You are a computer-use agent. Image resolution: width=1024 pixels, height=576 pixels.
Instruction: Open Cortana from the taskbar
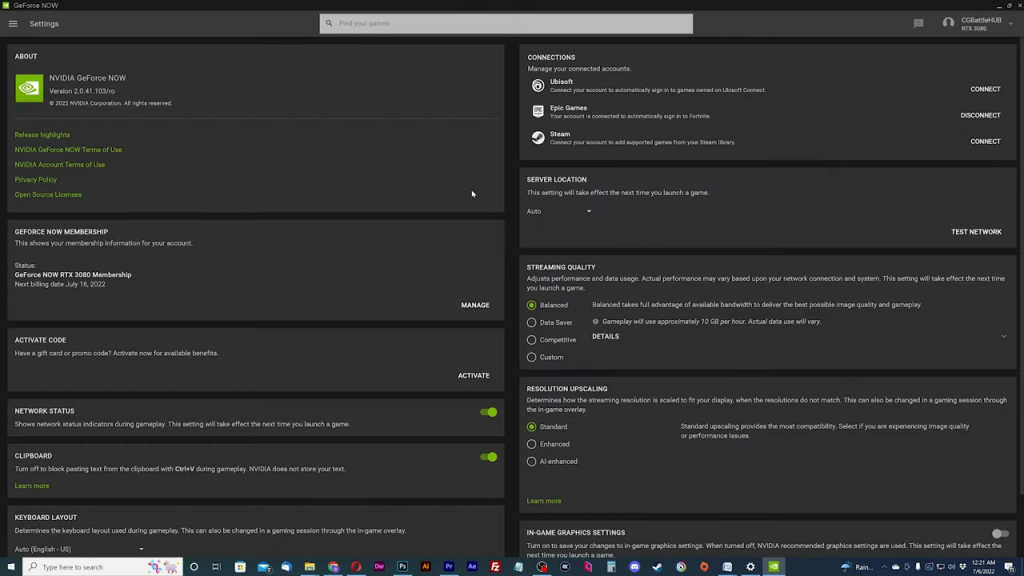(194, 567)
